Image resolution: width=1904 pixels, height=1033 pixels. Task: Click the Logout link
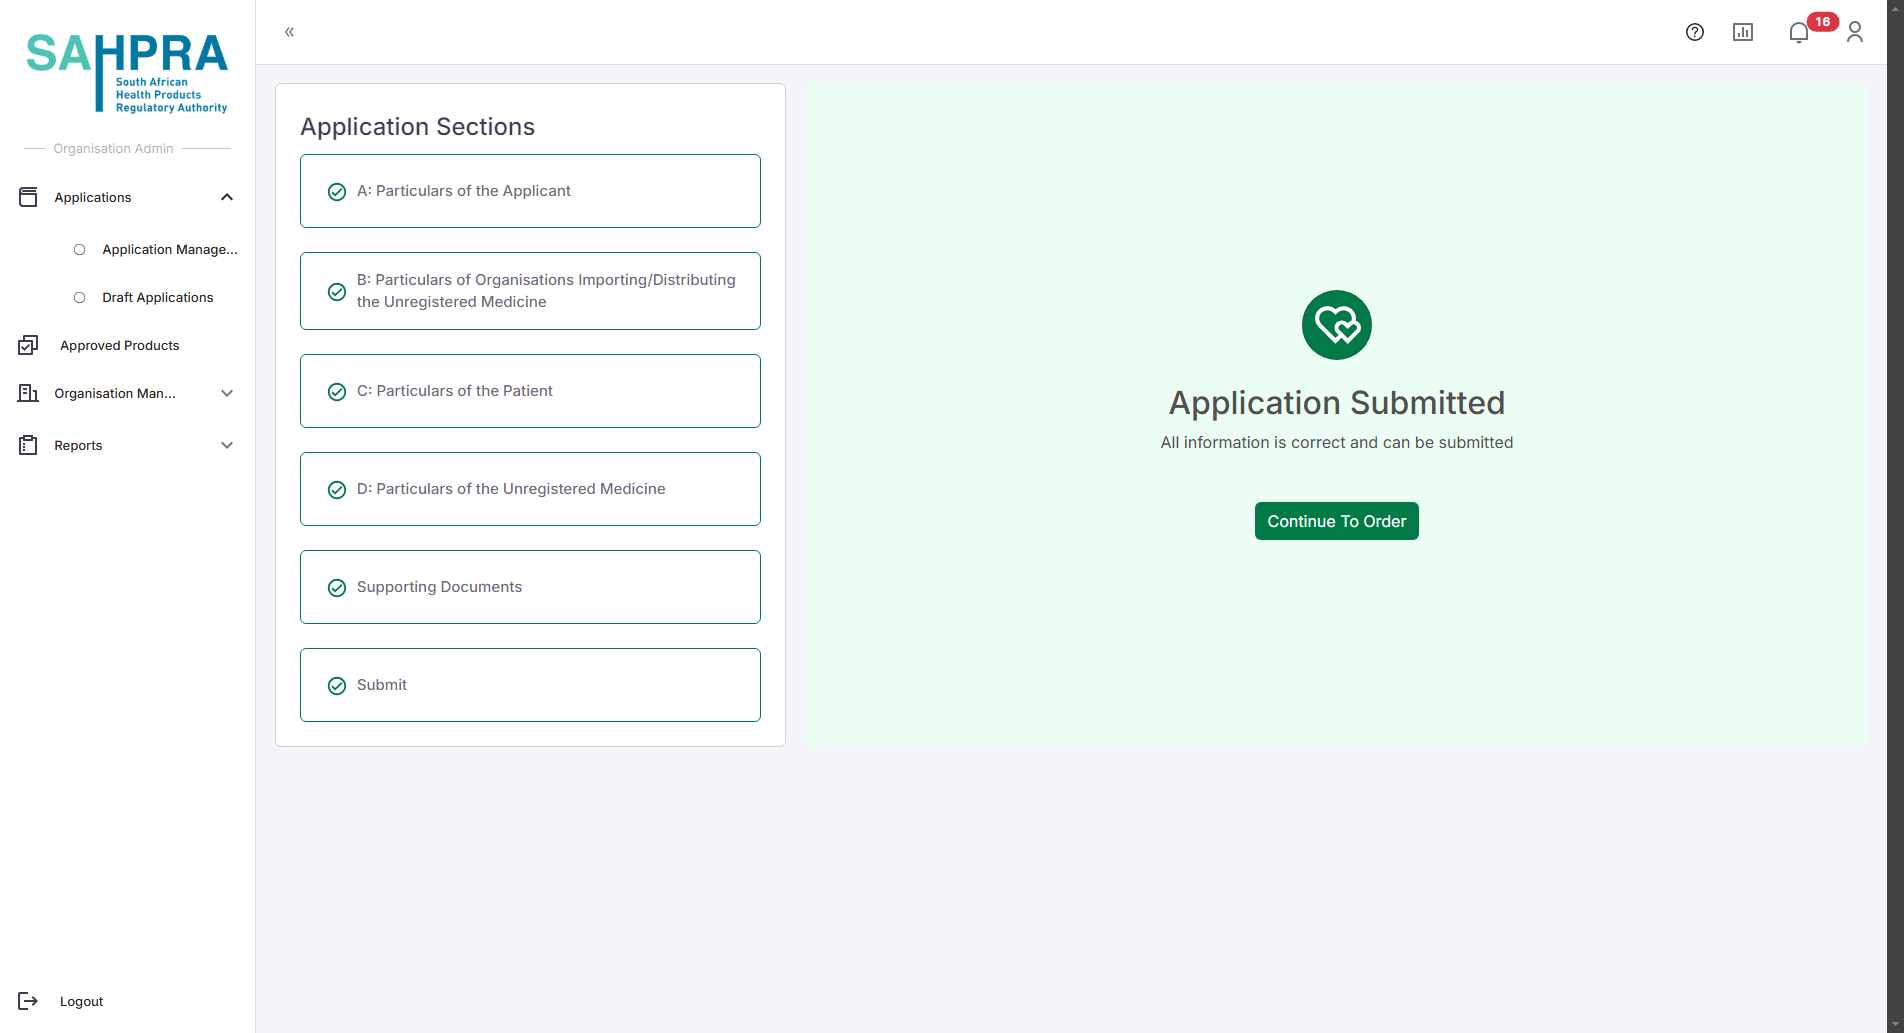point(81,1001)
